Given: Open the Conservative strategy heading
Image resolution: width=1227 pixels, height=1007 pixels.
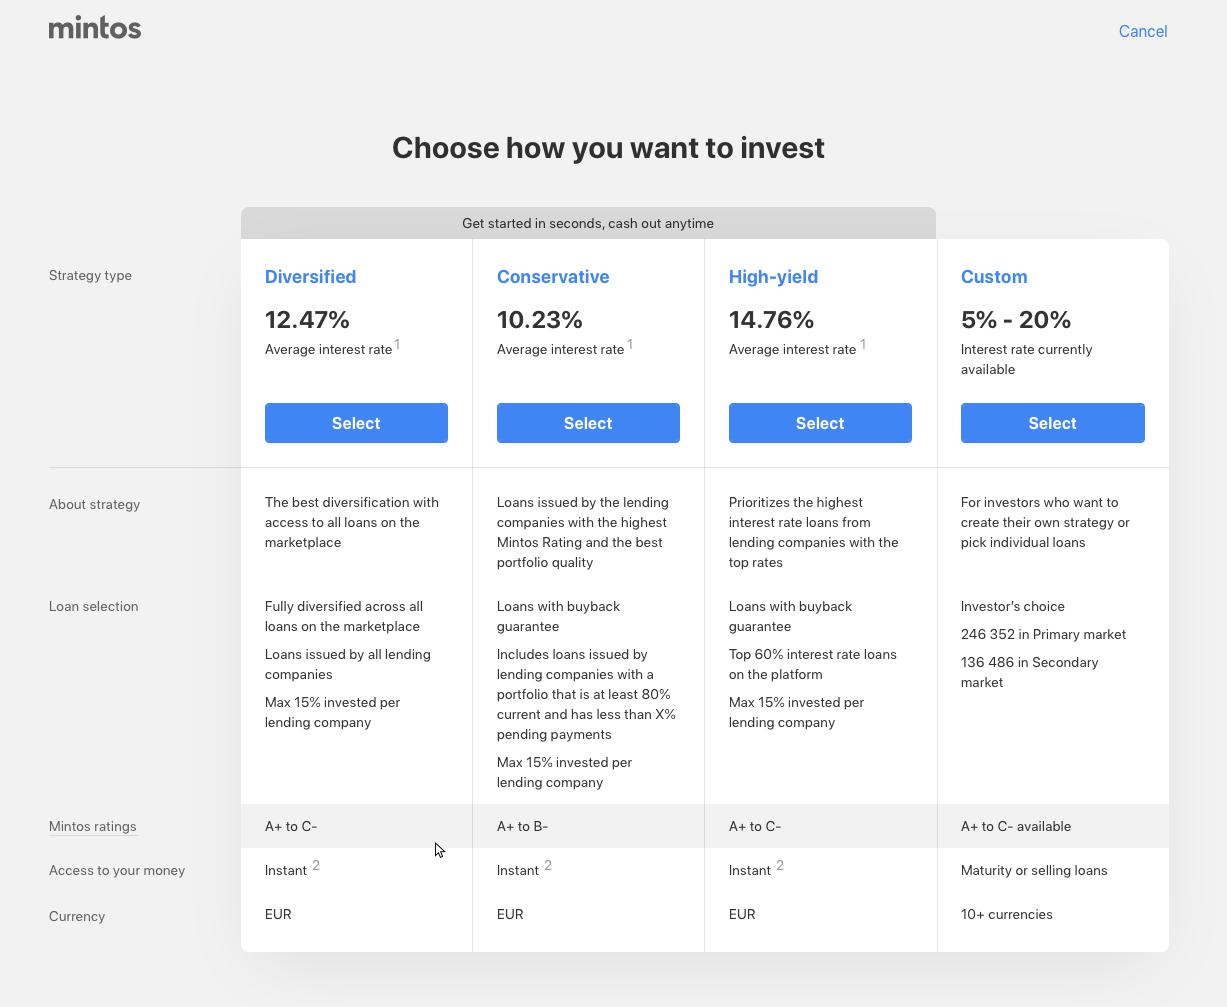Looking at the screenshot, I should [x=553, y=277].
